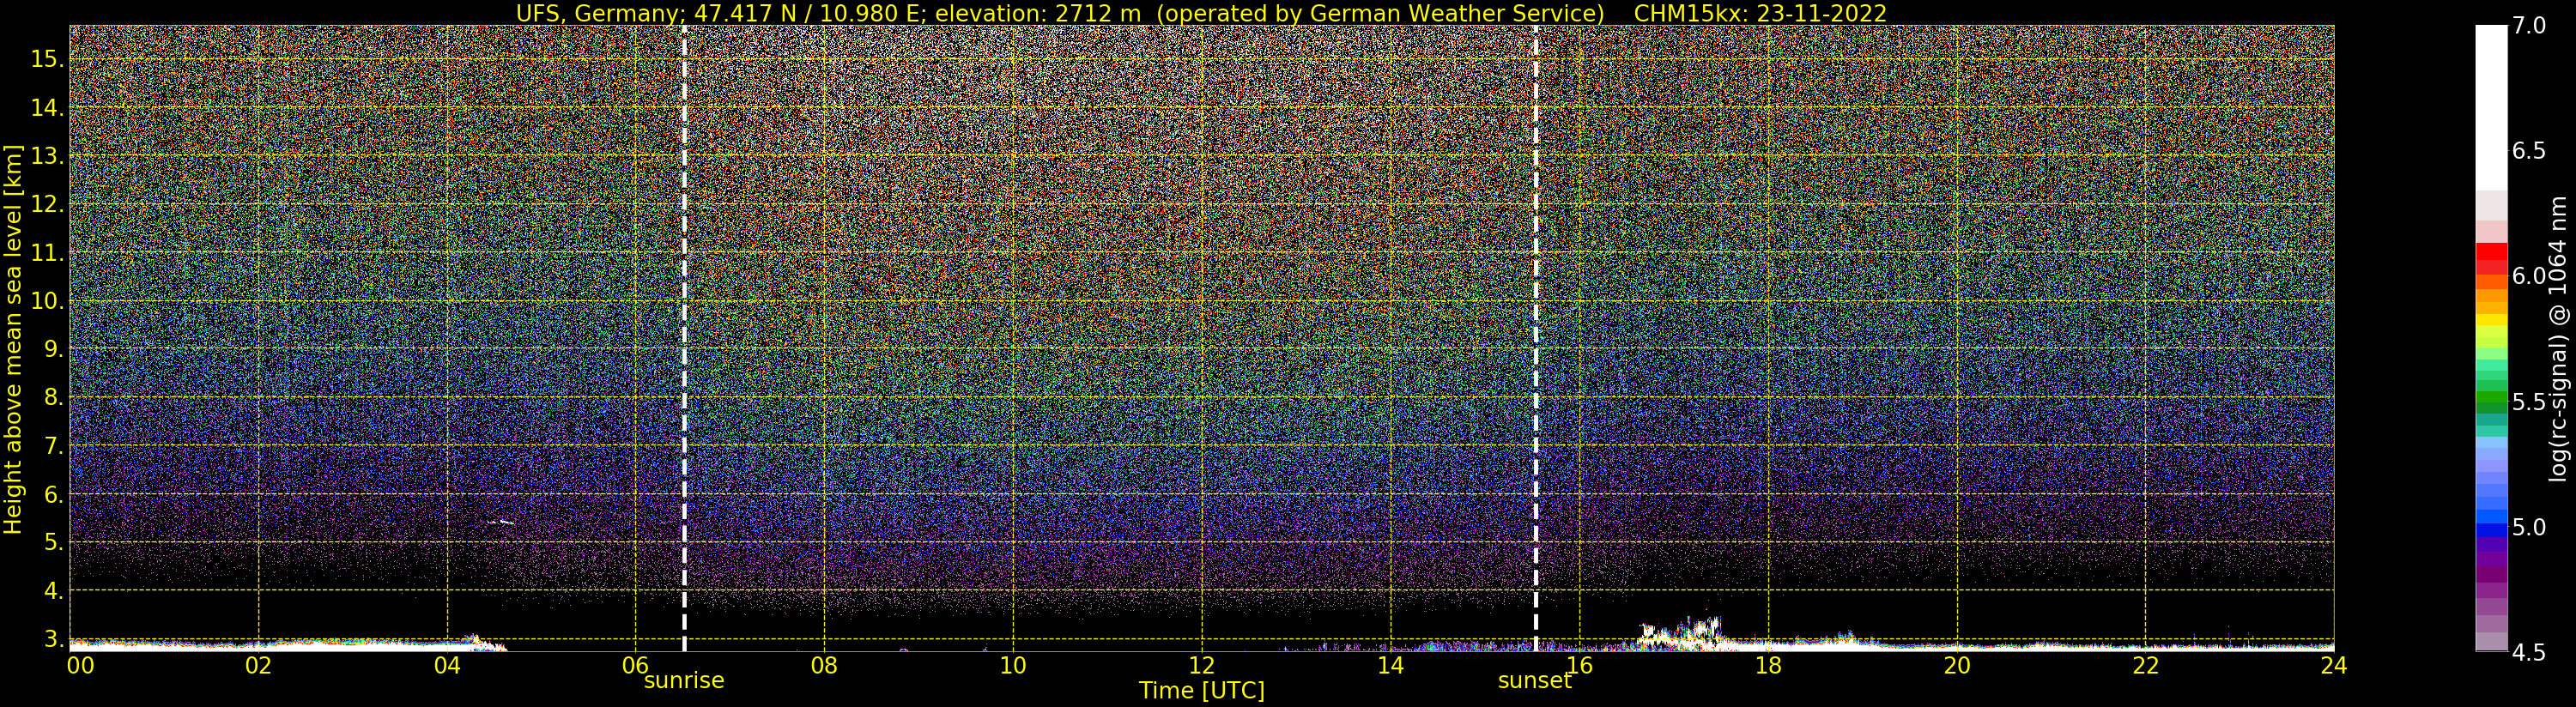Select the white dashed sunrise marker line
2576x707 pixels.
pos(684,338)
